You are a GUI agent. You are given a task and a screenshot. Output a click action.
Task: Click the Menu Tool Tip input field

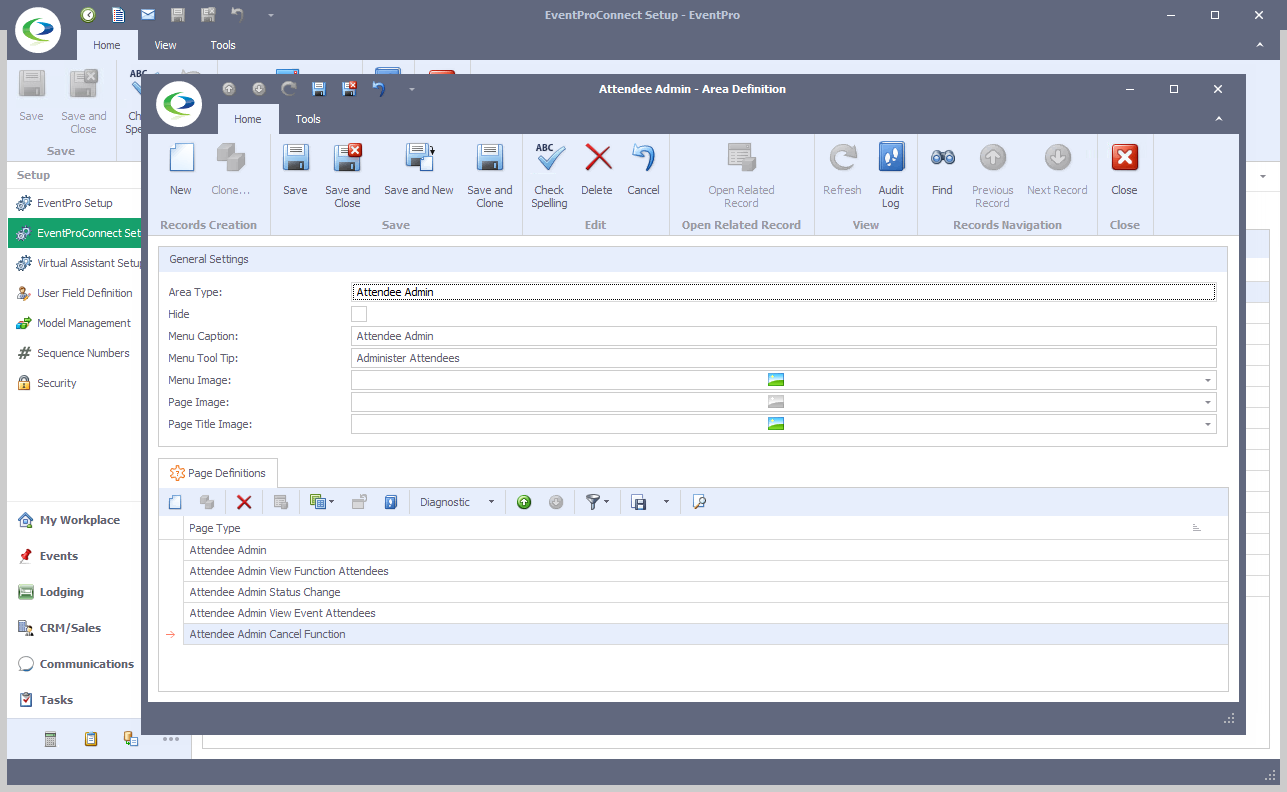[784, 358]
